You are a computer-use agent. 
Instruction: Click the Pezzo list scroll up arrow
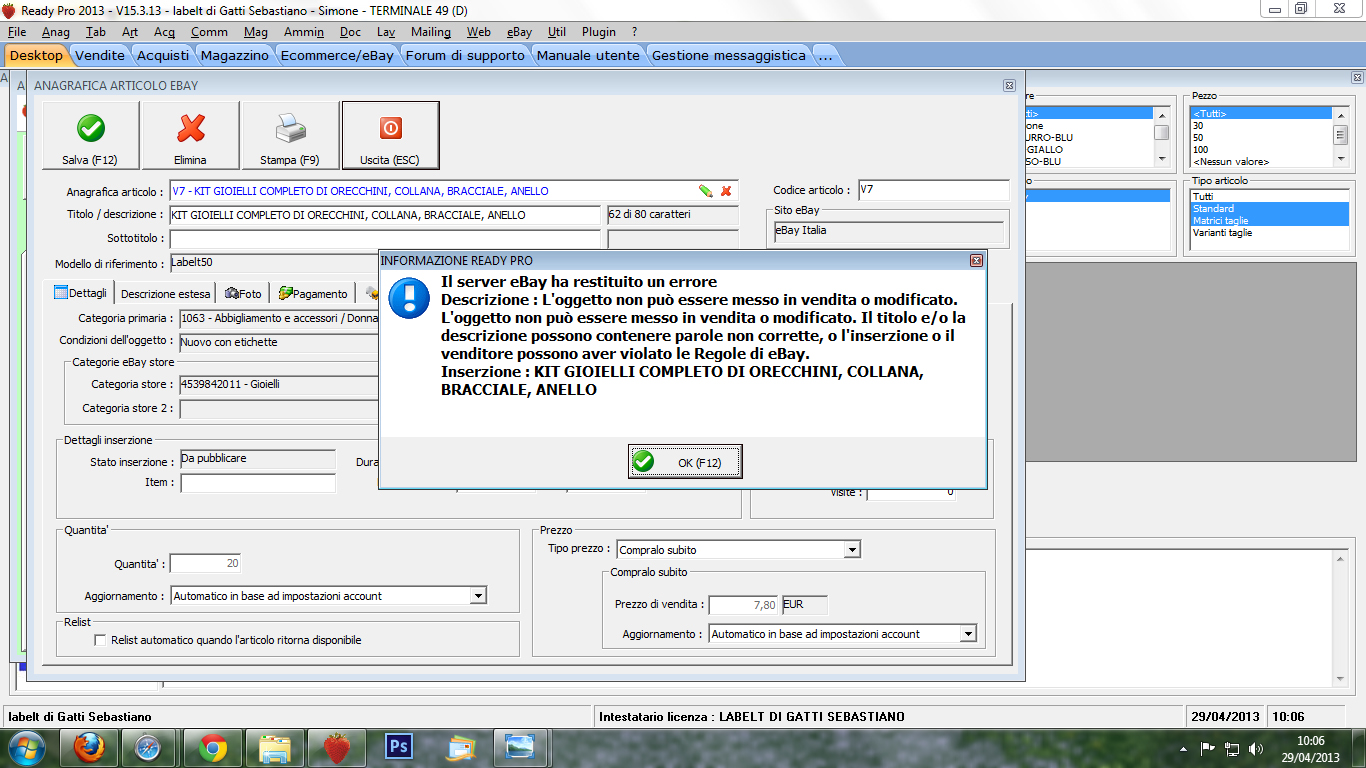[1342, 114]
